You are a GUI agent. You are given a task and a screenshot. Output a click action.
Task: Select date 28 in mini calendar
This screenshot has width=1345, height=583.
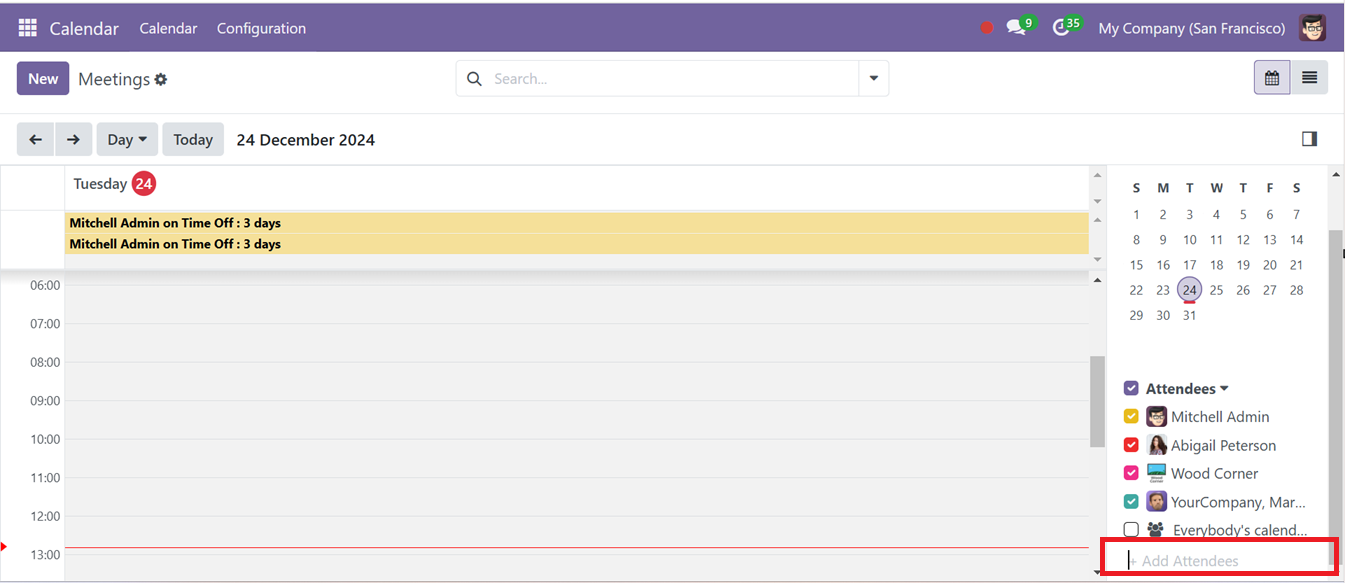1296,290
